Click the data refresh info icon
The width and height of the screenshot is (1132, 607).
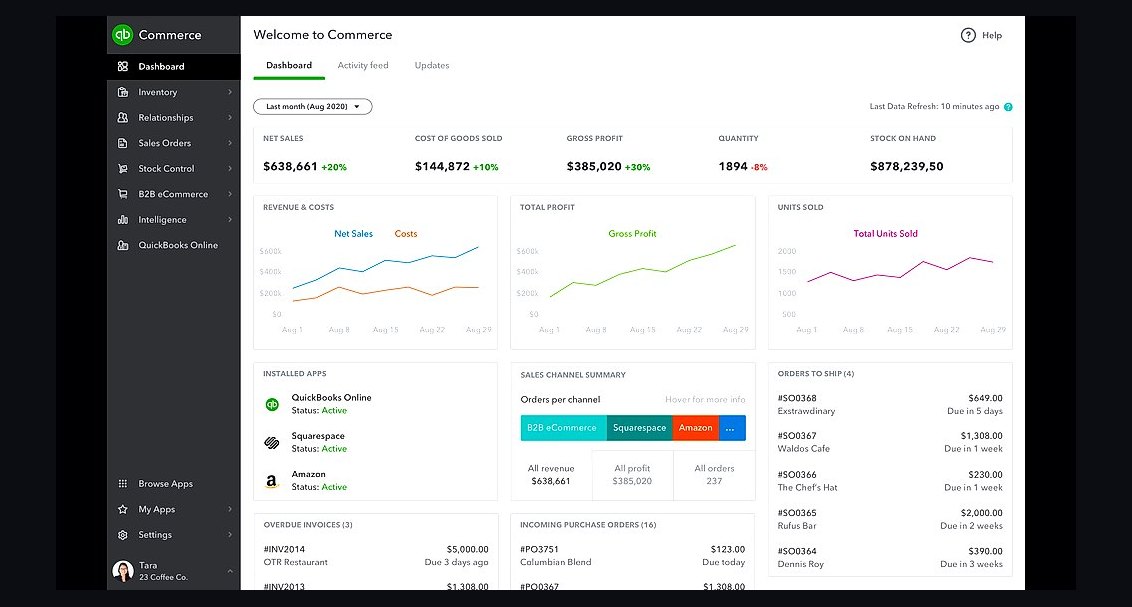(x=1008, y=107)
